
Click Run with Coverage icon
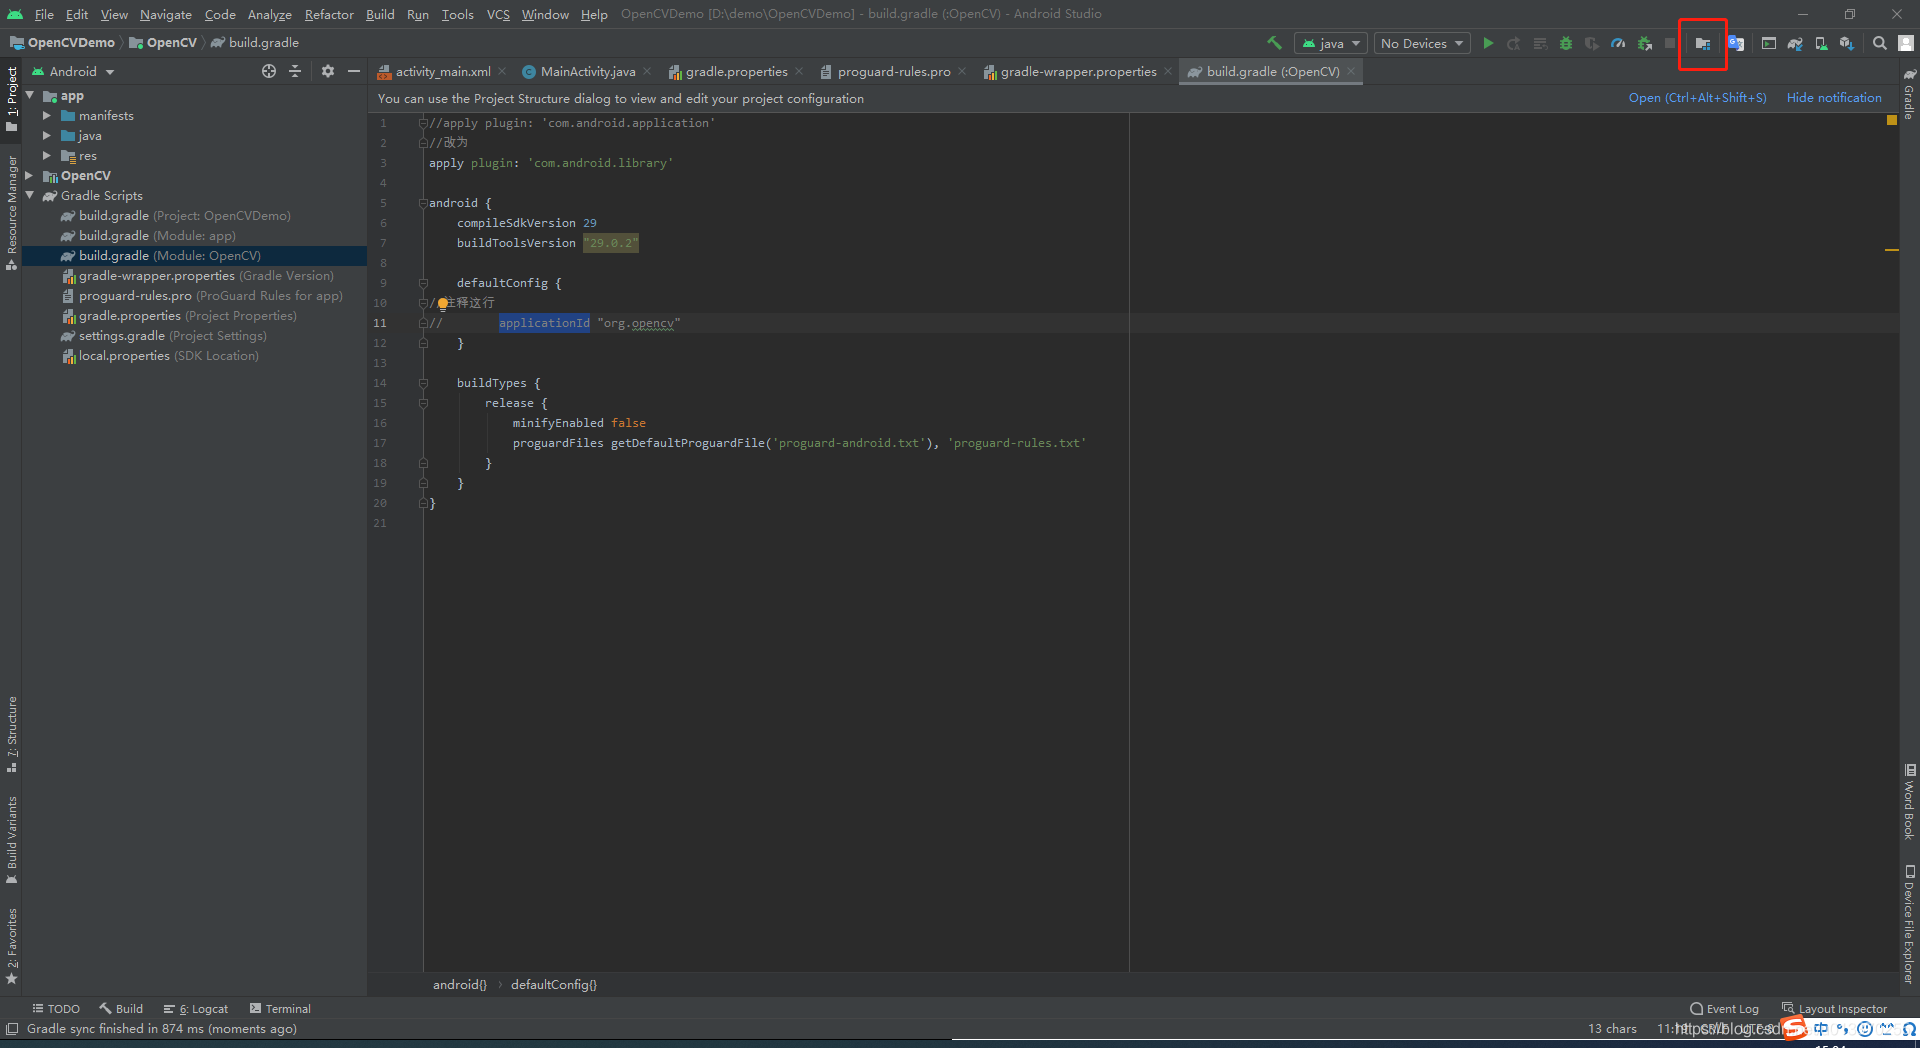coord(1592,43)
